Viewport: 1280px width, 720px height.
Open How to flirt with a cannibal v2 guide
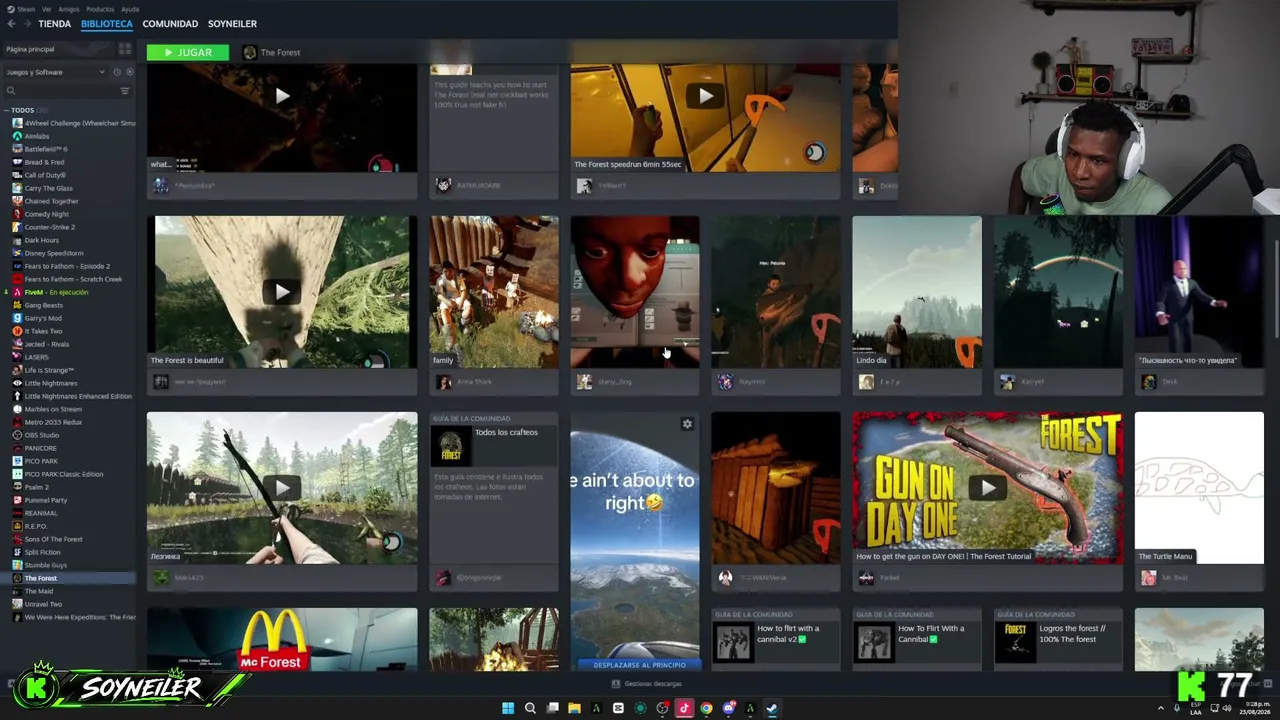776,639
